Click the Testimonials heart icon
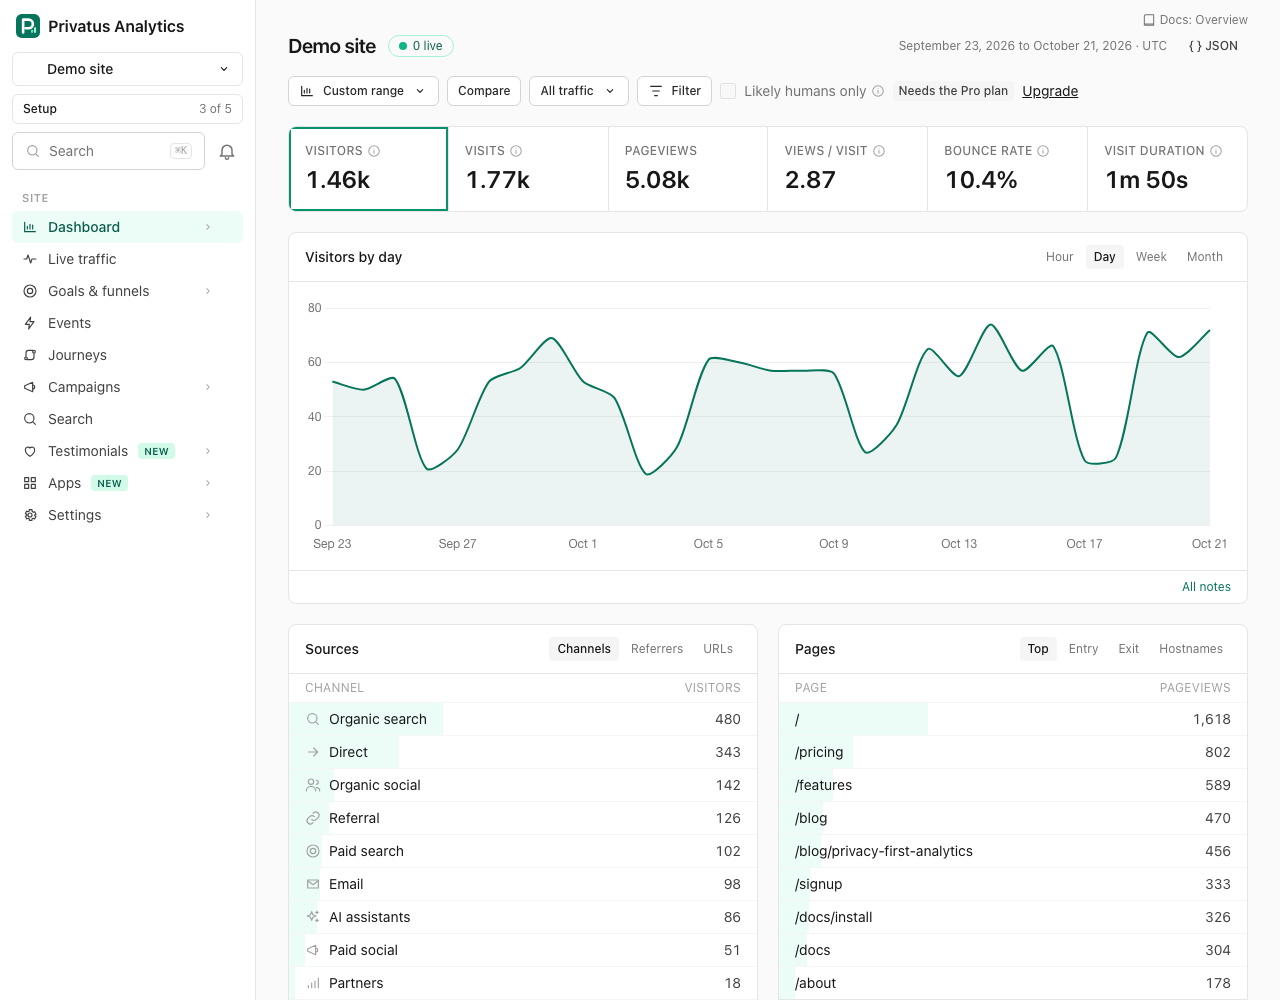The height and width of the screenshot is (1000, 1280). pyautogui.click(x=30, y=451)
